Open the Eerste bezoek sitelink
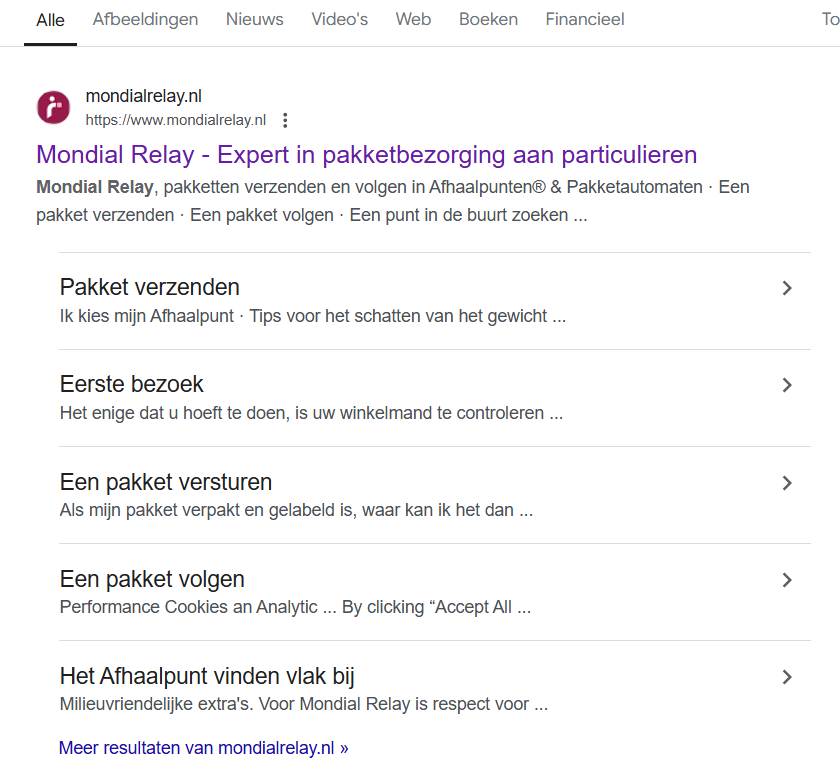840x774 pixels. coord(131,384)
